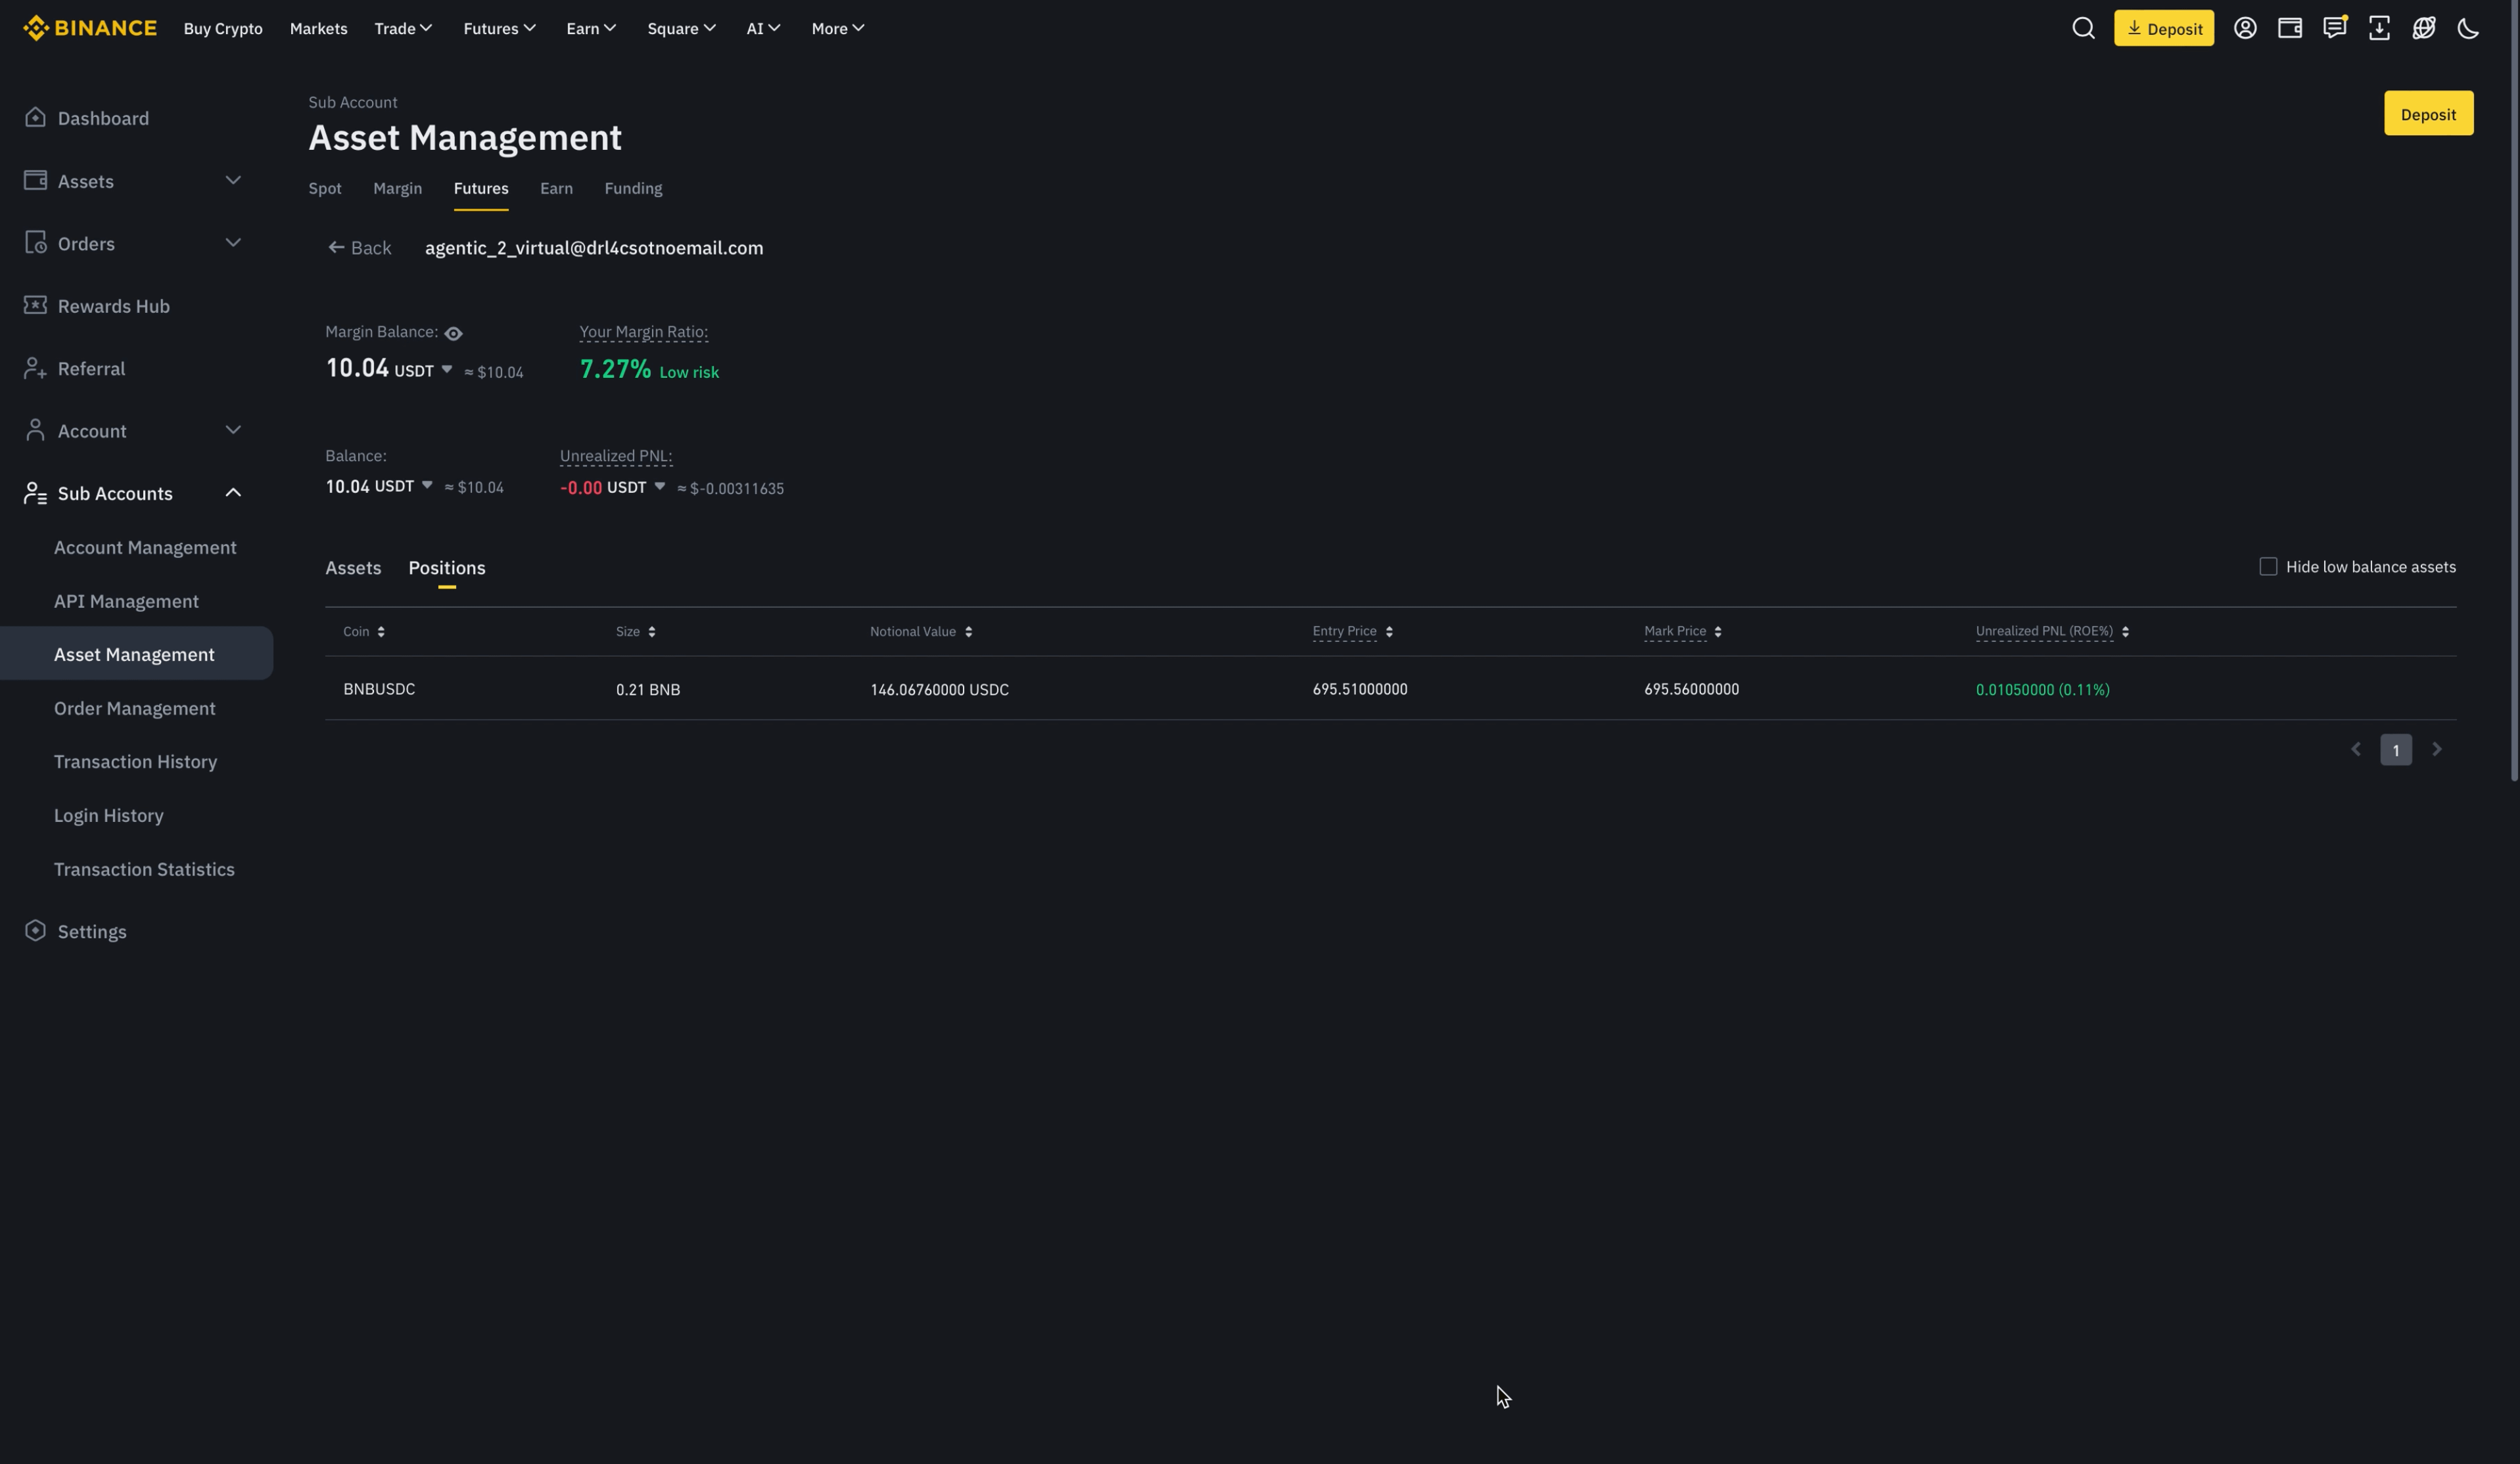
Task: Toggle Margin Balance visibility eye icon
Action: pyautogui.click(x=453, y=333)
